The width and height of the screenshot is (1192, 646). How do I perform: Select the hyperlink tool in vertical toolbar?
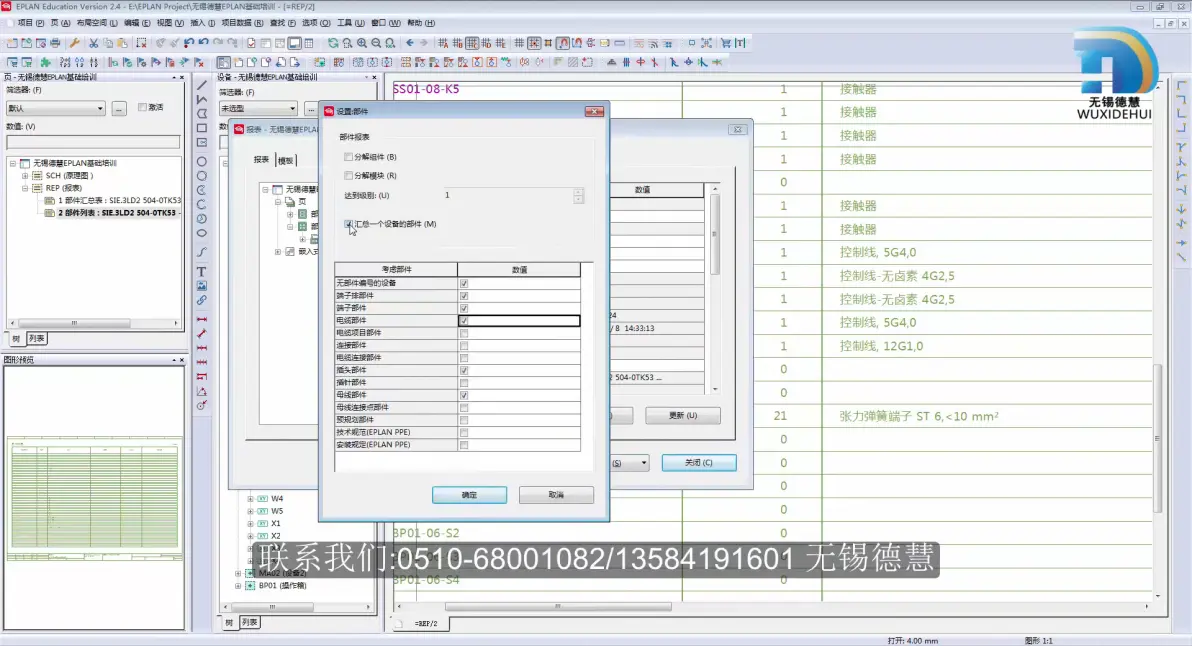click(x=201, y=300)
